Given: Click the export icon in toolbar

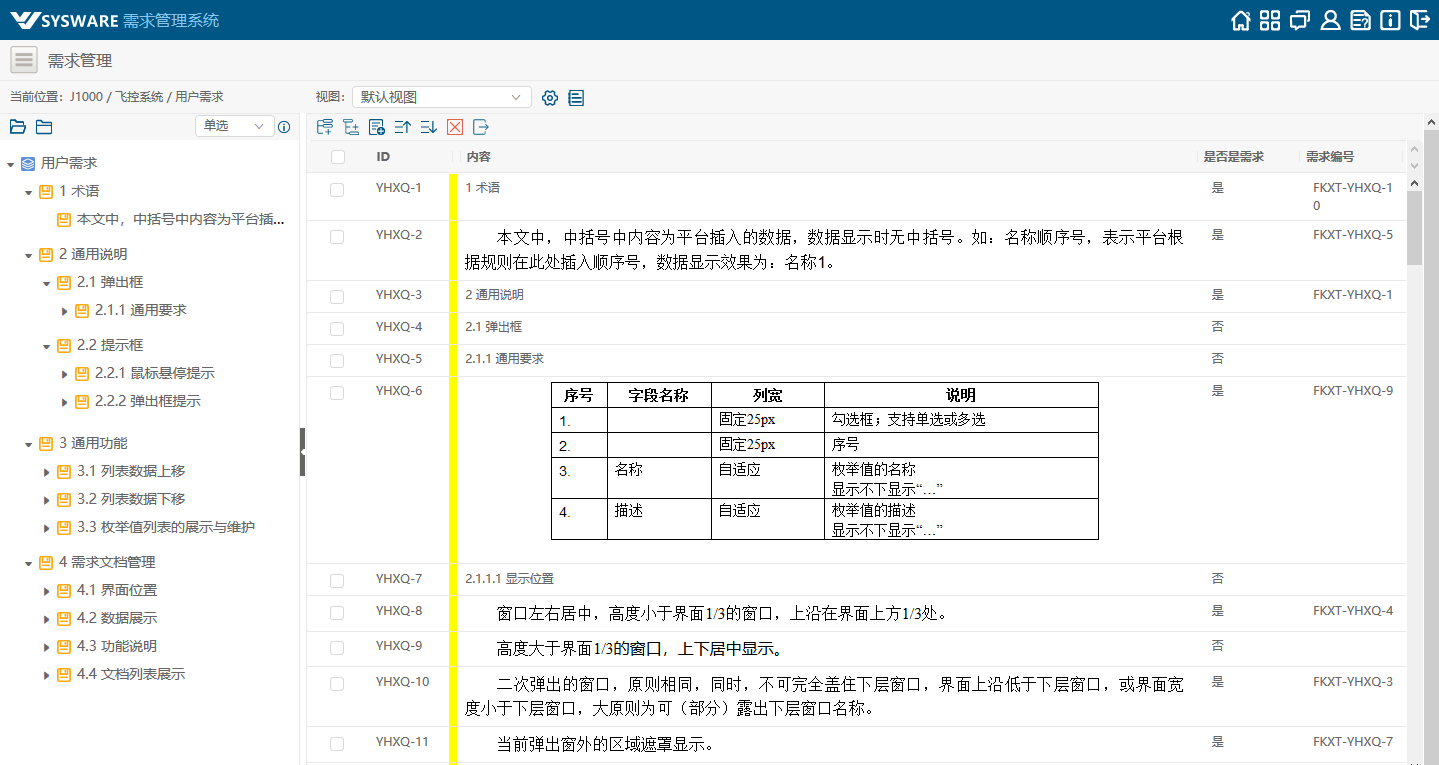Looking at the screenshot, I should tap(481, 127).
